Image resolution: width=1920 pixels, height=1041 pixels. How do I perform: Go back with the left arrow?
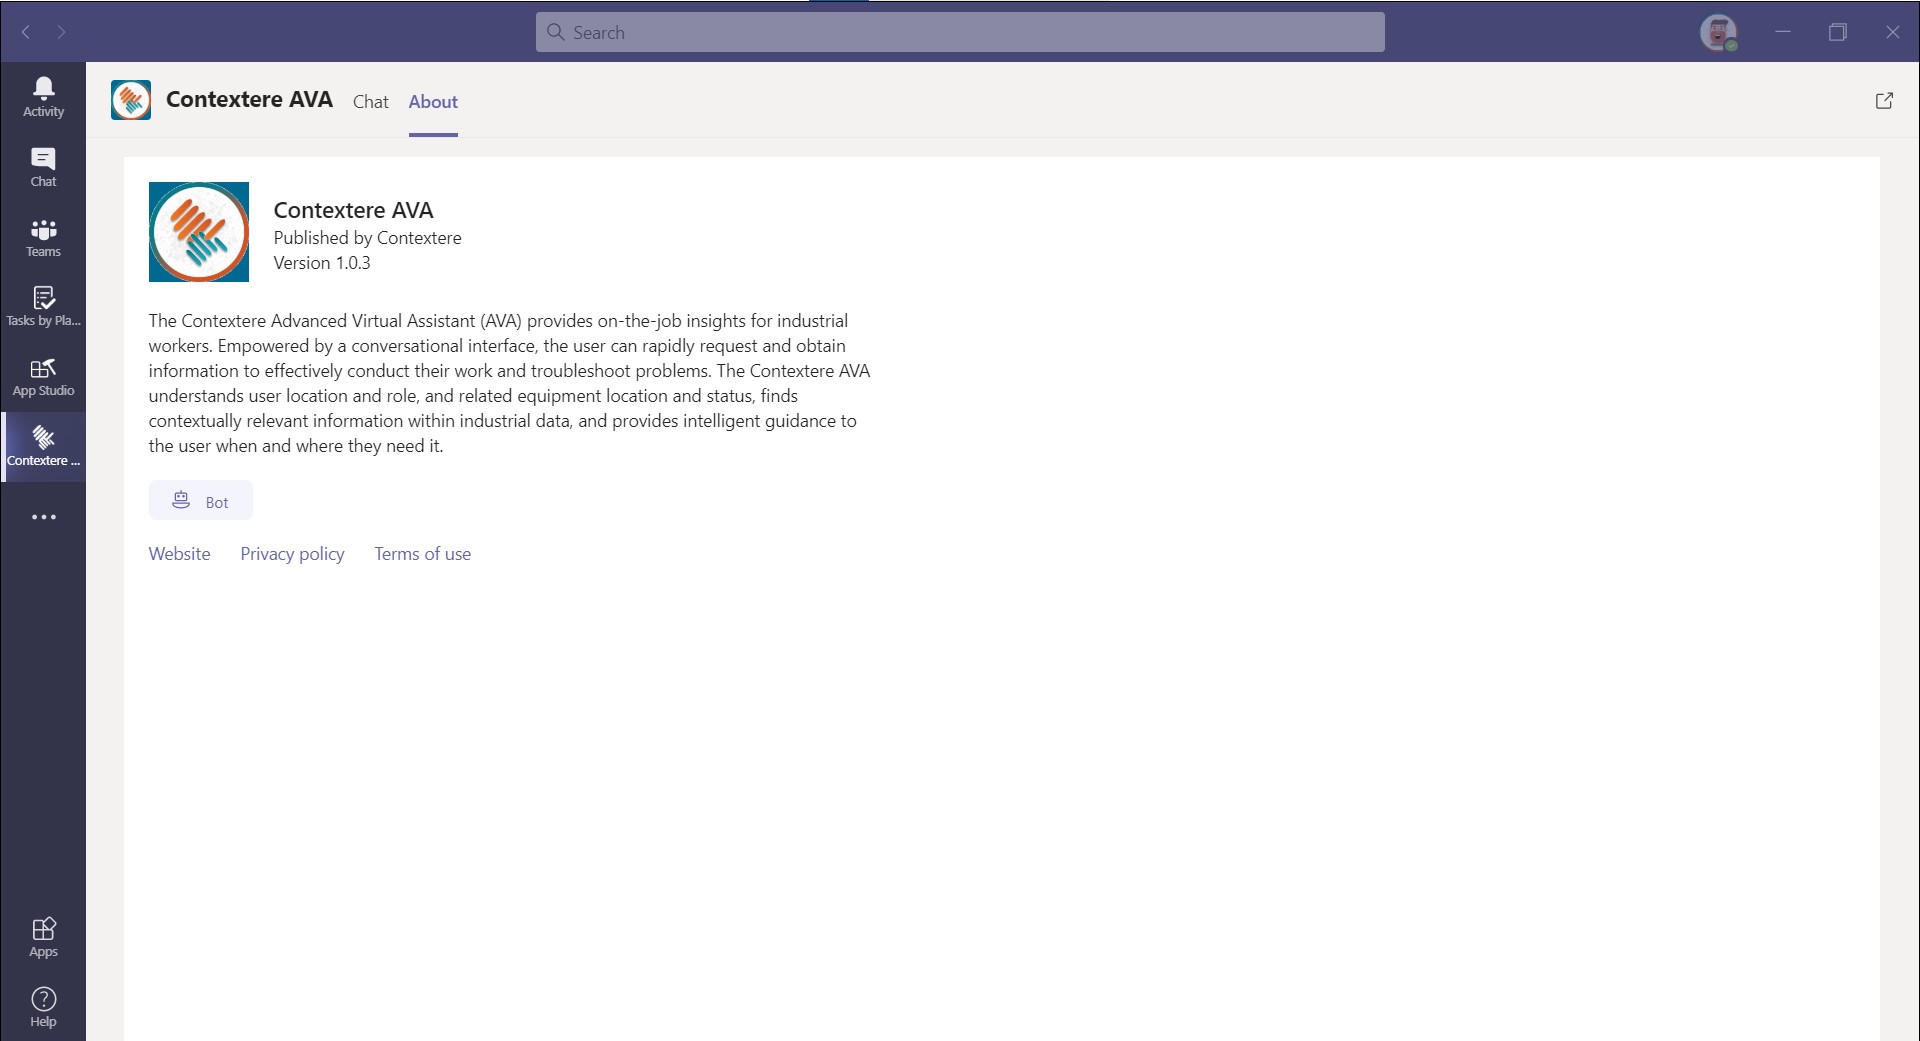26,32
